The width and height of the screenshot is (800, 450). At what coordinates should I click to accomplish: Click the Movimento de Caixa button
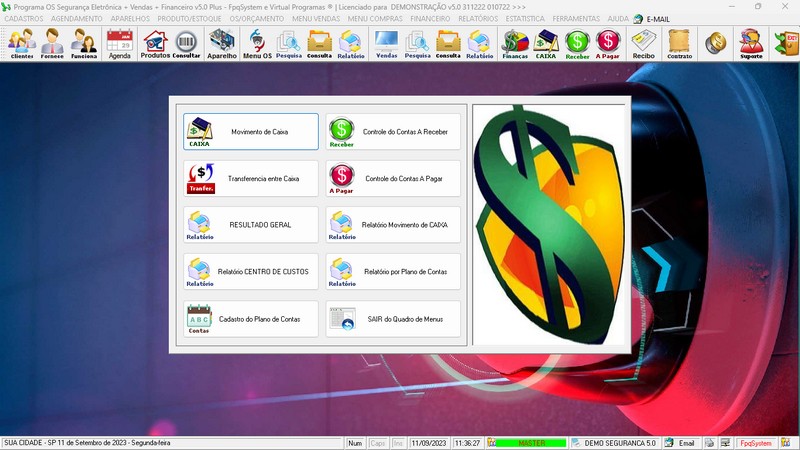[251, 131]
